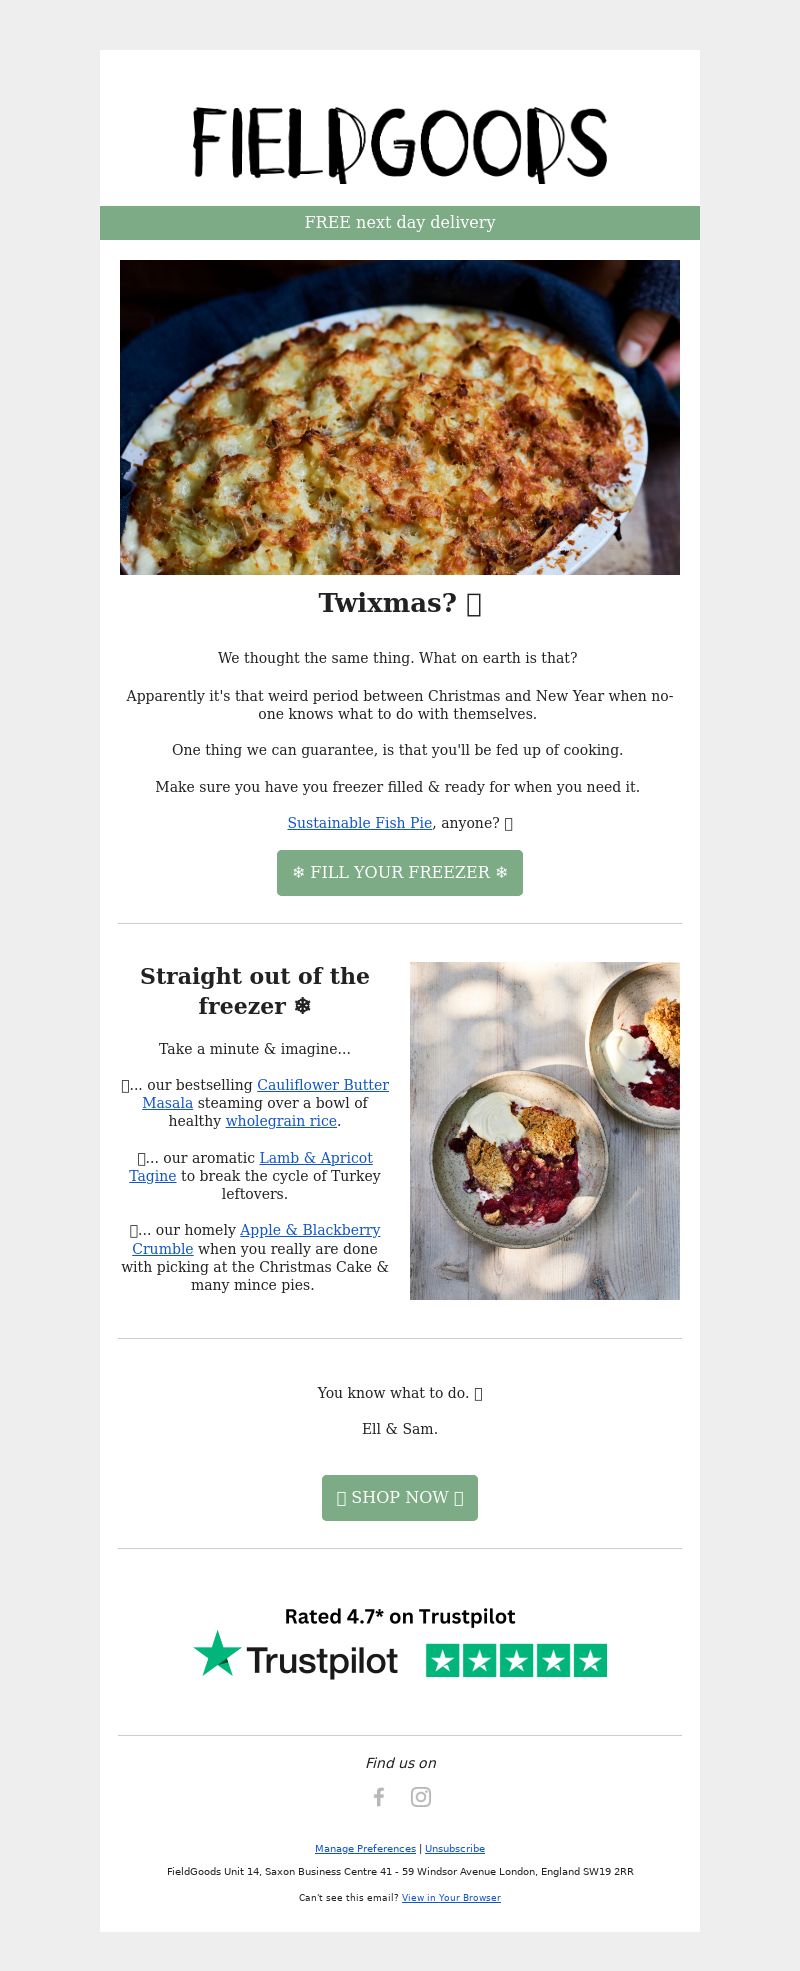Click the green Trustpilot star logo
The width and height of the screenshot is (800, 1971).
coord(218,1655)
